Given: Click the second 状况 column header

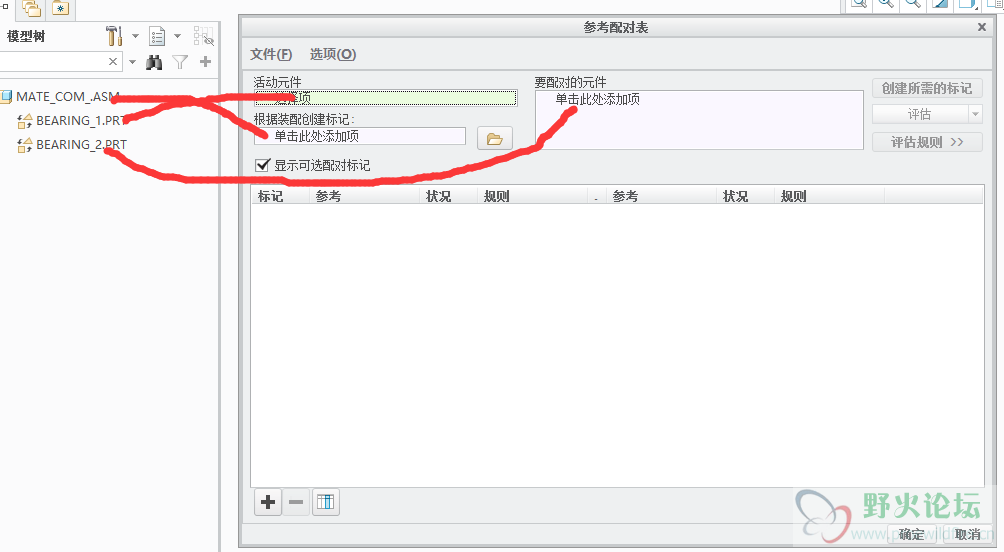Looking at the screenshot, I should pos(745,196).
